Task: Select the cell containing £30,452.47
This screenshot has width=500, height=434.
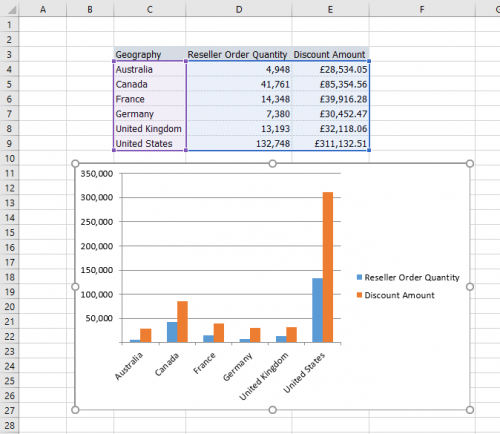Action: point(330,114)
